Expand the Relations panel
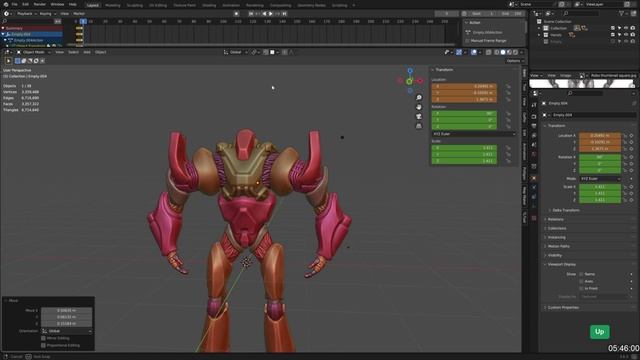The image size is (640, 360). 556,219
